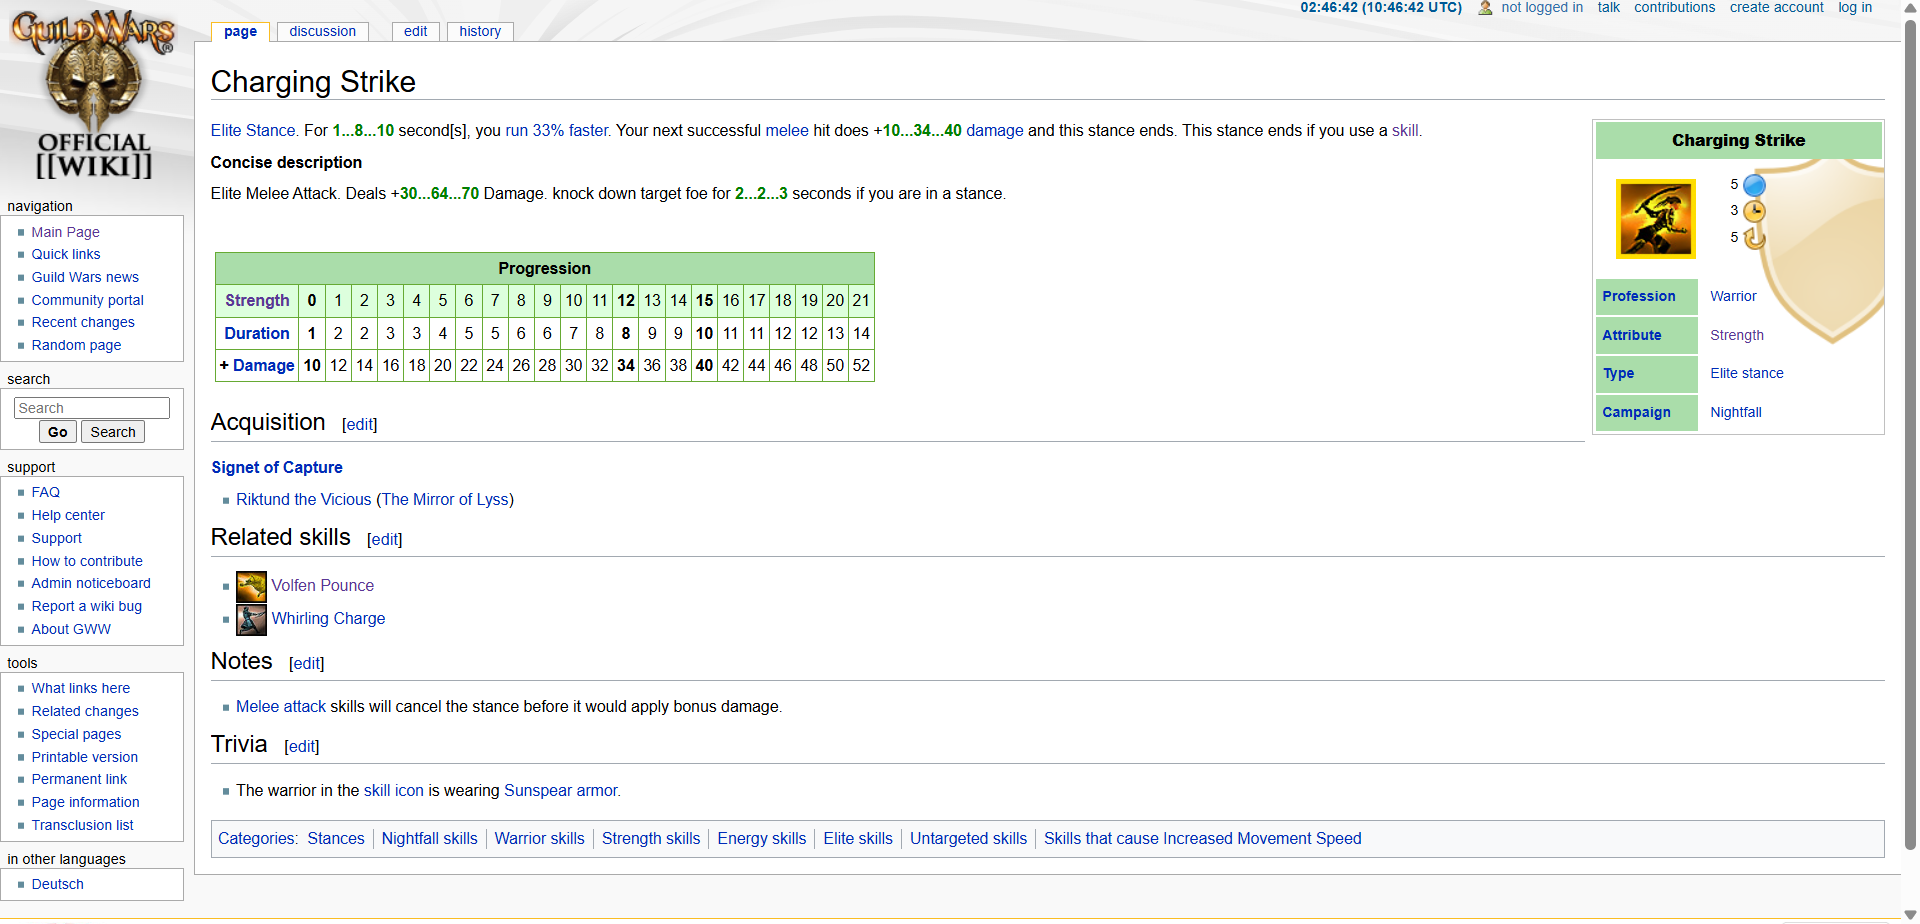This screenshot has width=1920, height=924.
Task: Open Whirling Charge text link
Action: click(x=328, y=618)
